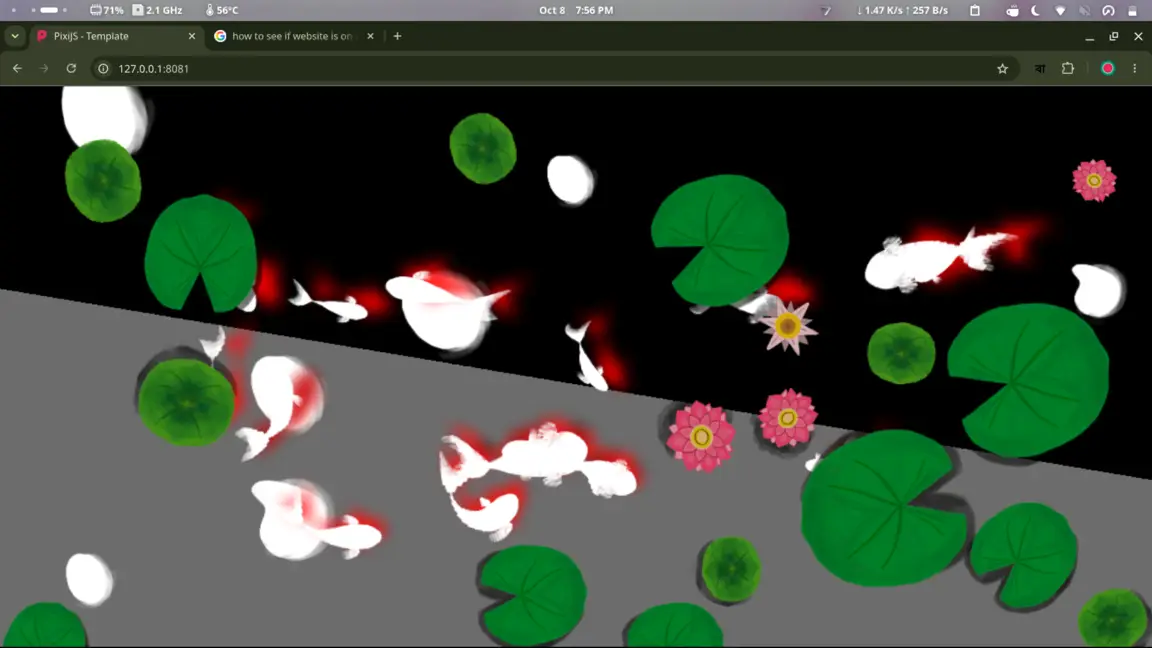The image size is (1152, 648).
Task: Click the 2.1 GHz CPU frequency indicator
Action: click(x=157, y=10)
